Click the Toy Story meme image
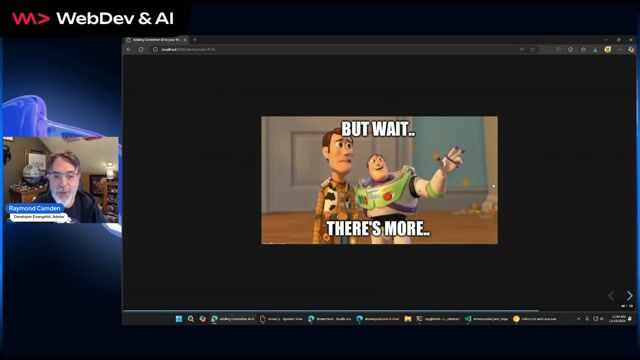Viewport: 640px width, 360px height. [379, 180]
